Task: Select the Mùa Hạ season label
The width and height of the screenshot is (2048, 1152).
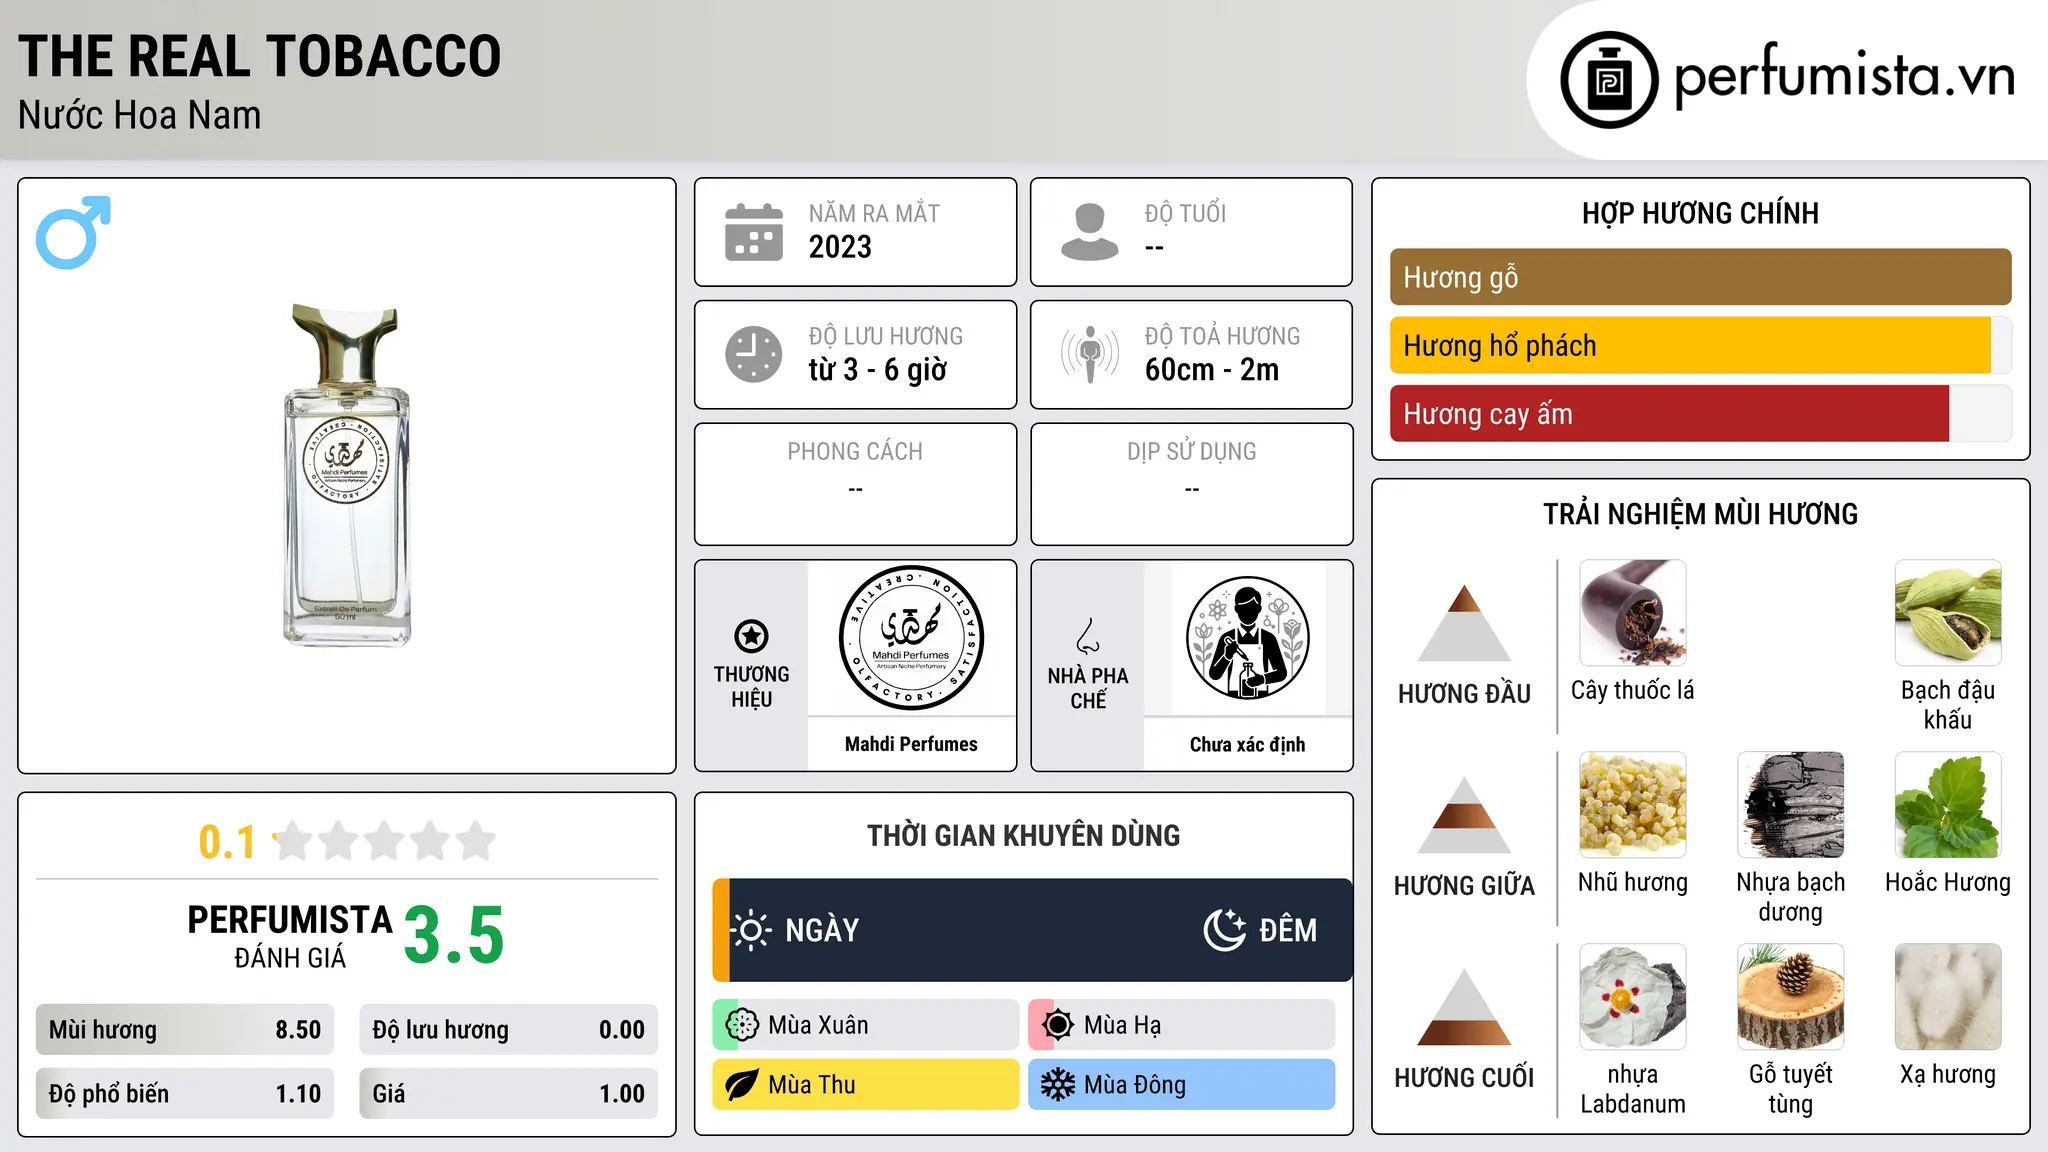Action: click(x=1122, y=1025)
